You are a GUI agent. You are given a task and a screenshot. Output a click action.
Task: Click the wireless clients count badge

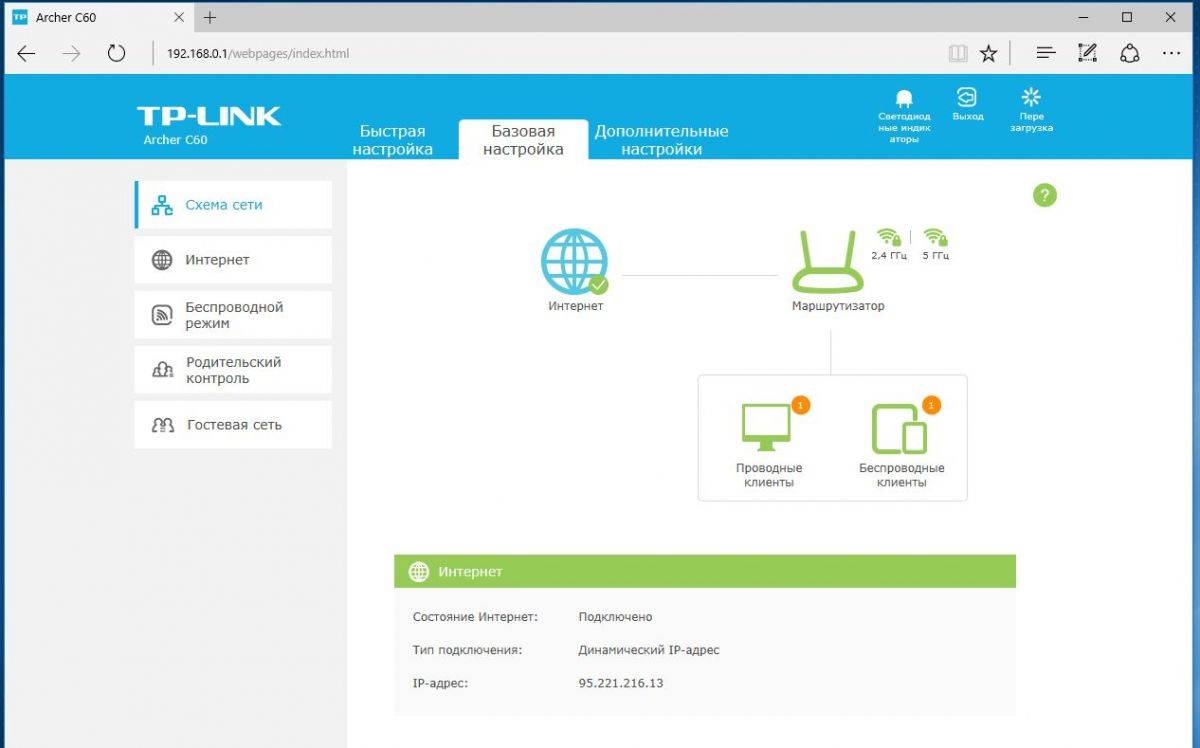click(931, 405)
